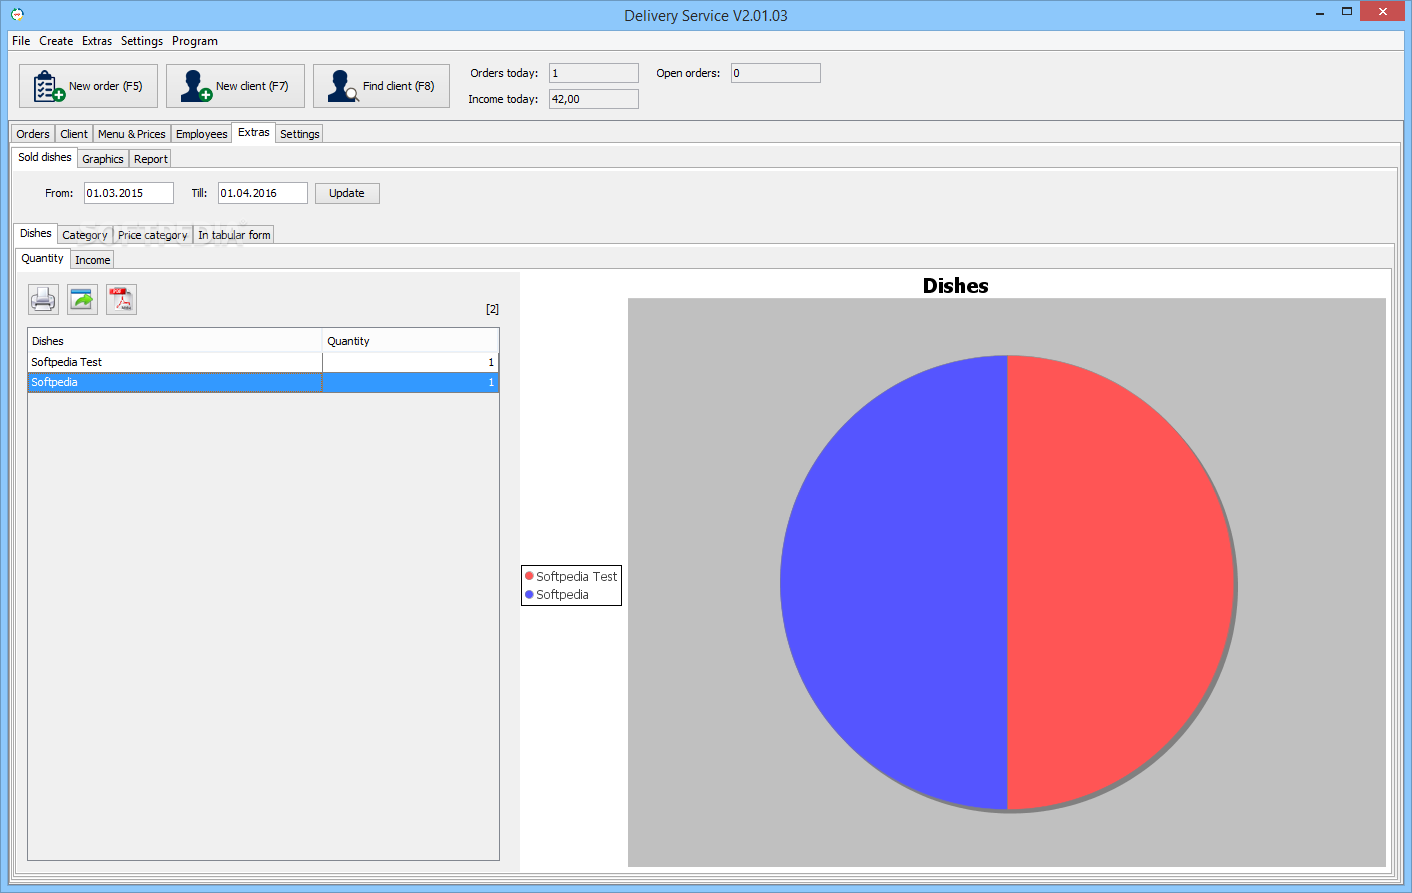Screen dimensions: 1412x893
Task: Switch to the Graphics sub-tab
Action: [x=103, y=159]
